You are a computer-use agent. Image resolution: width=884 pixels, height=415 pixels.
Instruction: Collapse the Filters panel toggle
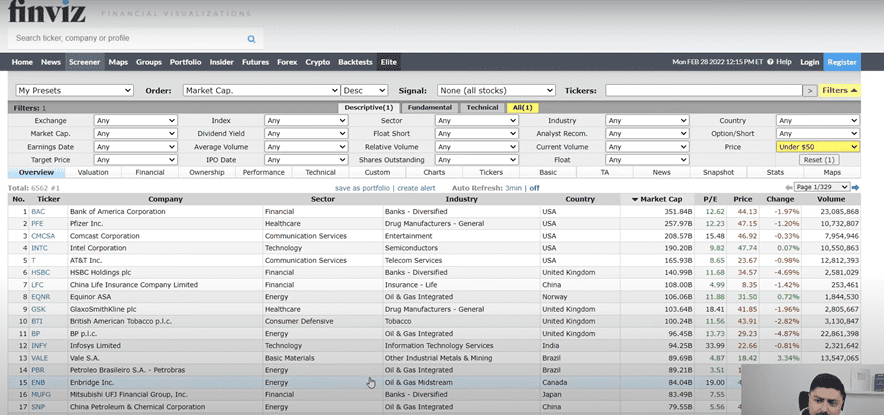point(840,90)
